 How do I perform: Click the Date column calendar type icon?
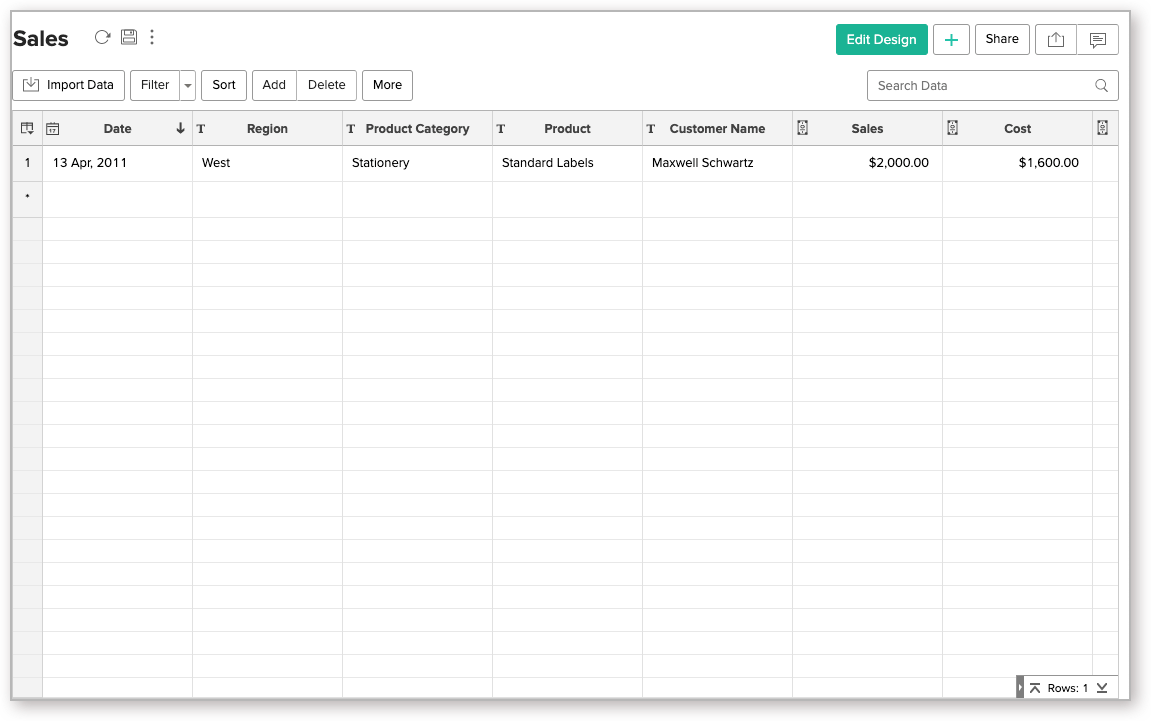click(x=53, y=129)
